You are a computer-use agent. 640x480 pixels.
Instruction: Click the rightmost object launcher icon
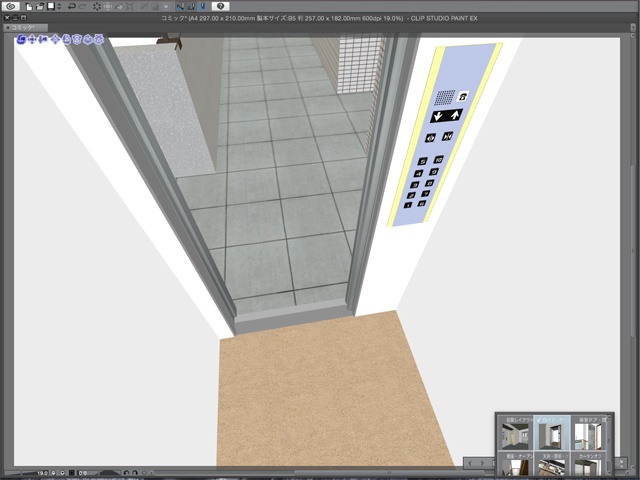click(x=621, y=463)
